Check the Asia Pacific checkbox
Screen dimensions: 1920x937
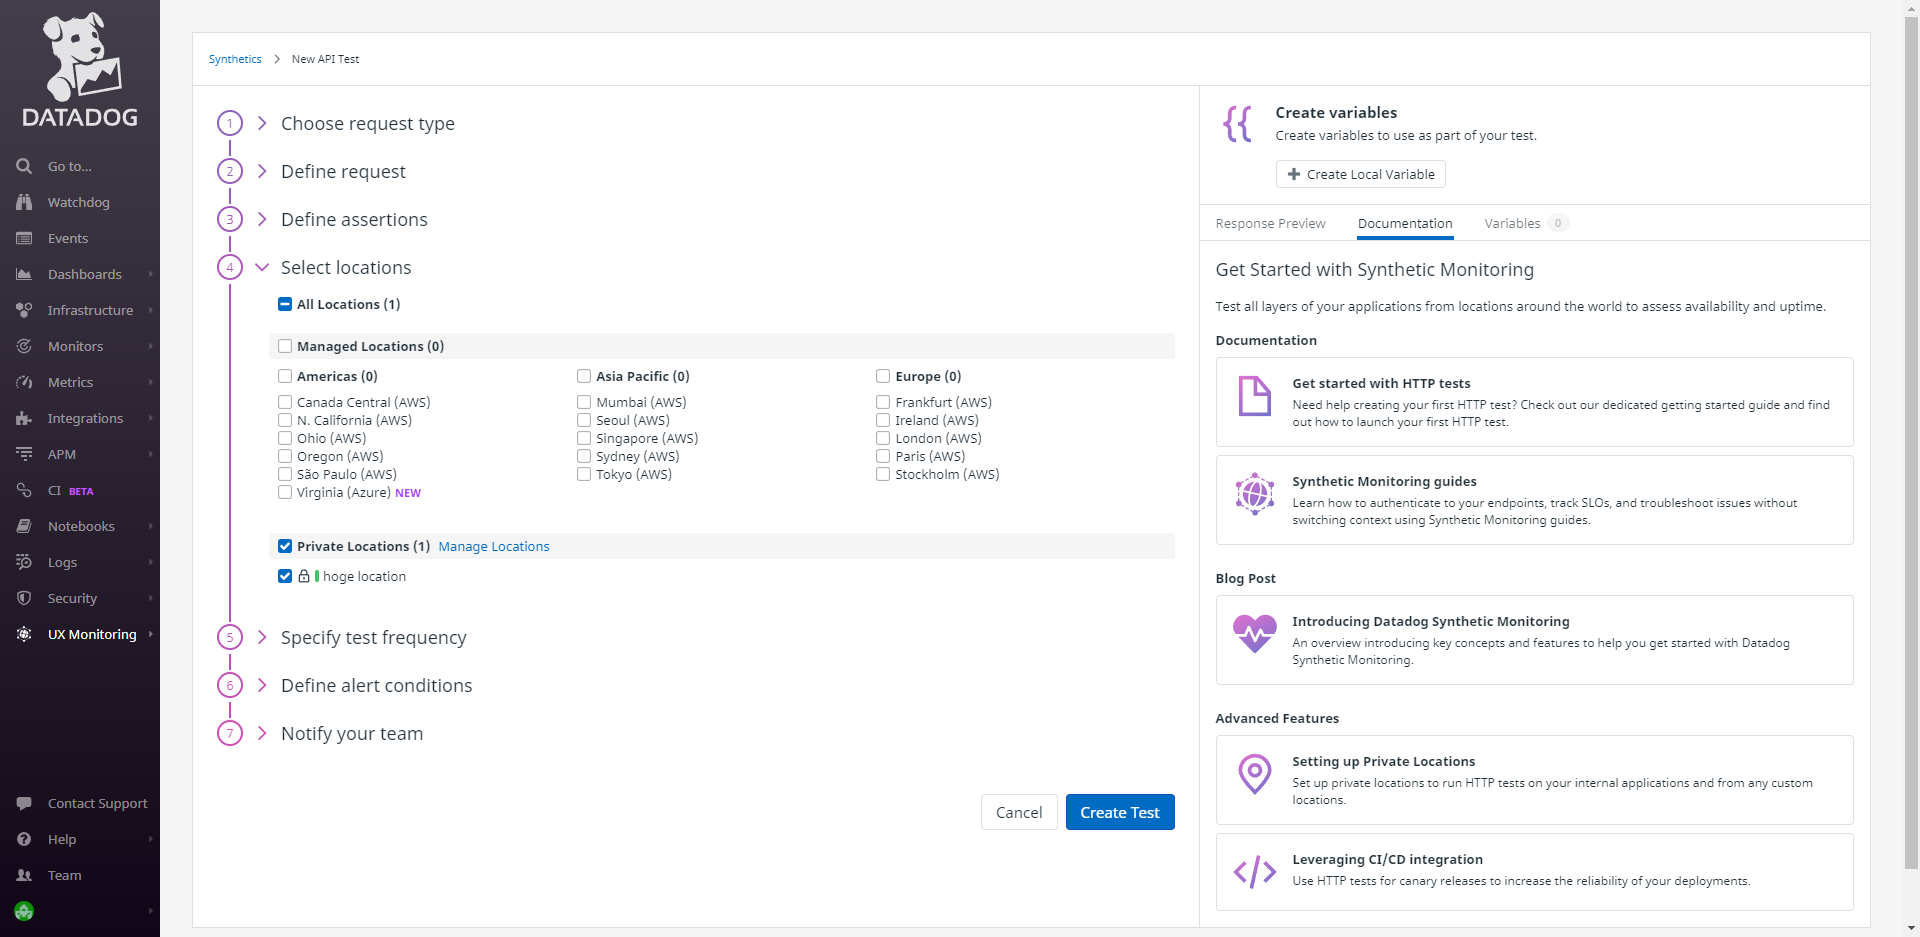tap(584, 376)
